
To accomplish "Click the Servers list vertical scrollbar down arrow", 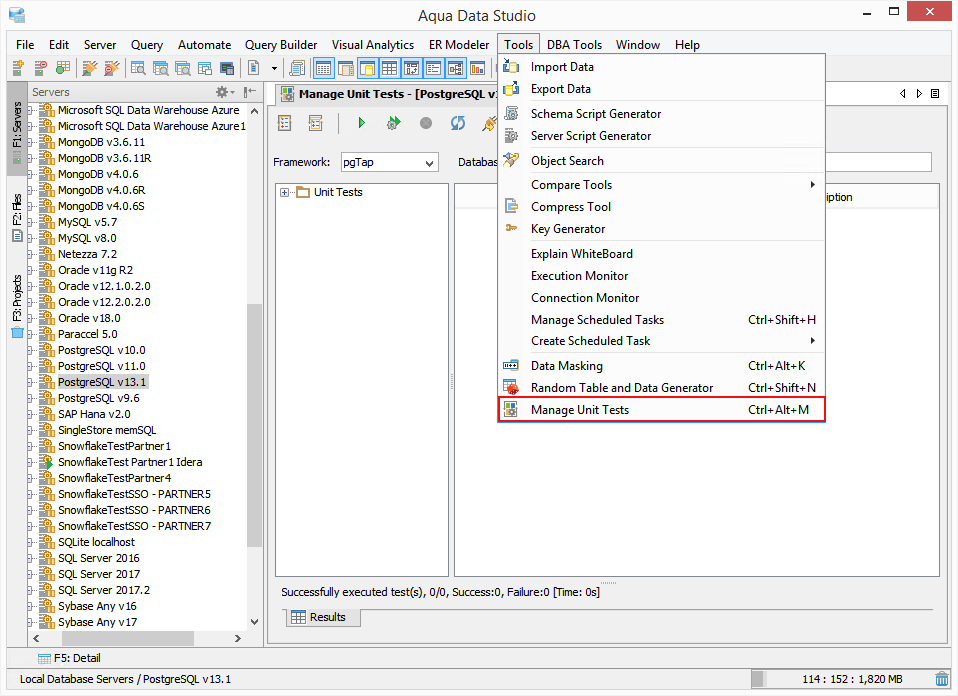I will pos(255,622).
